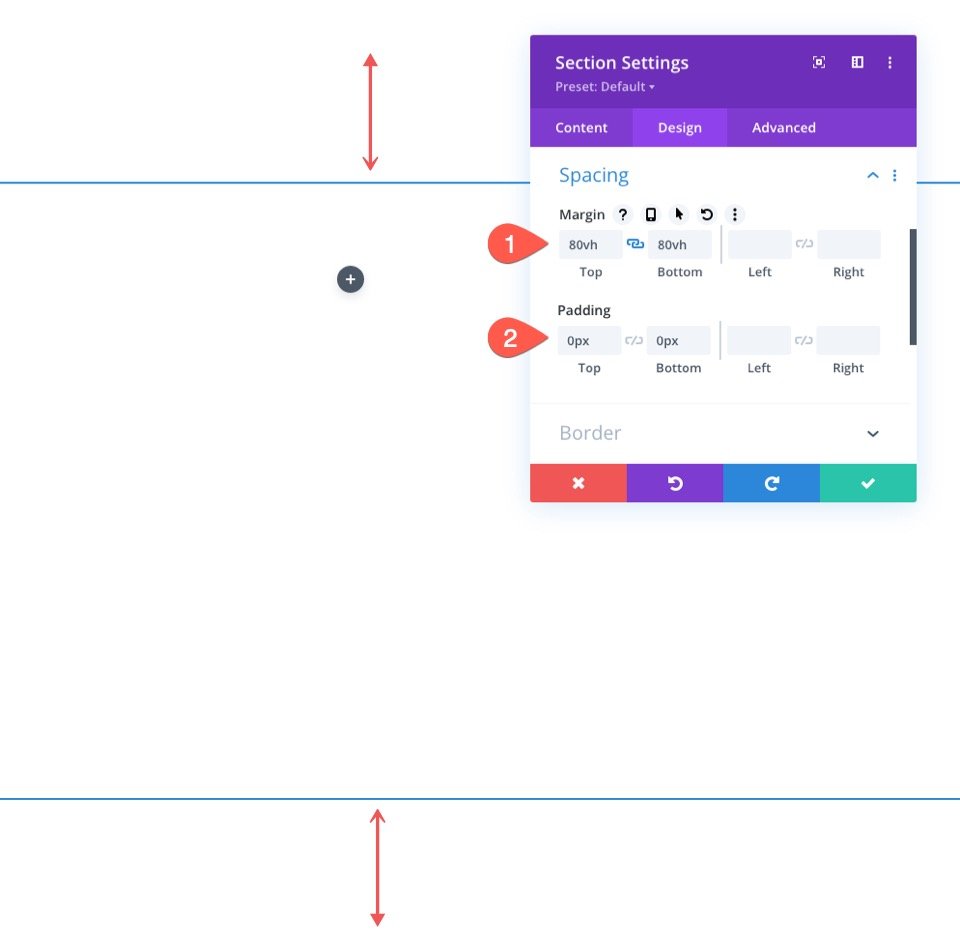Collapse the Spacing settings group
This screenshot has width=960, height=941.
coord(872,176)
